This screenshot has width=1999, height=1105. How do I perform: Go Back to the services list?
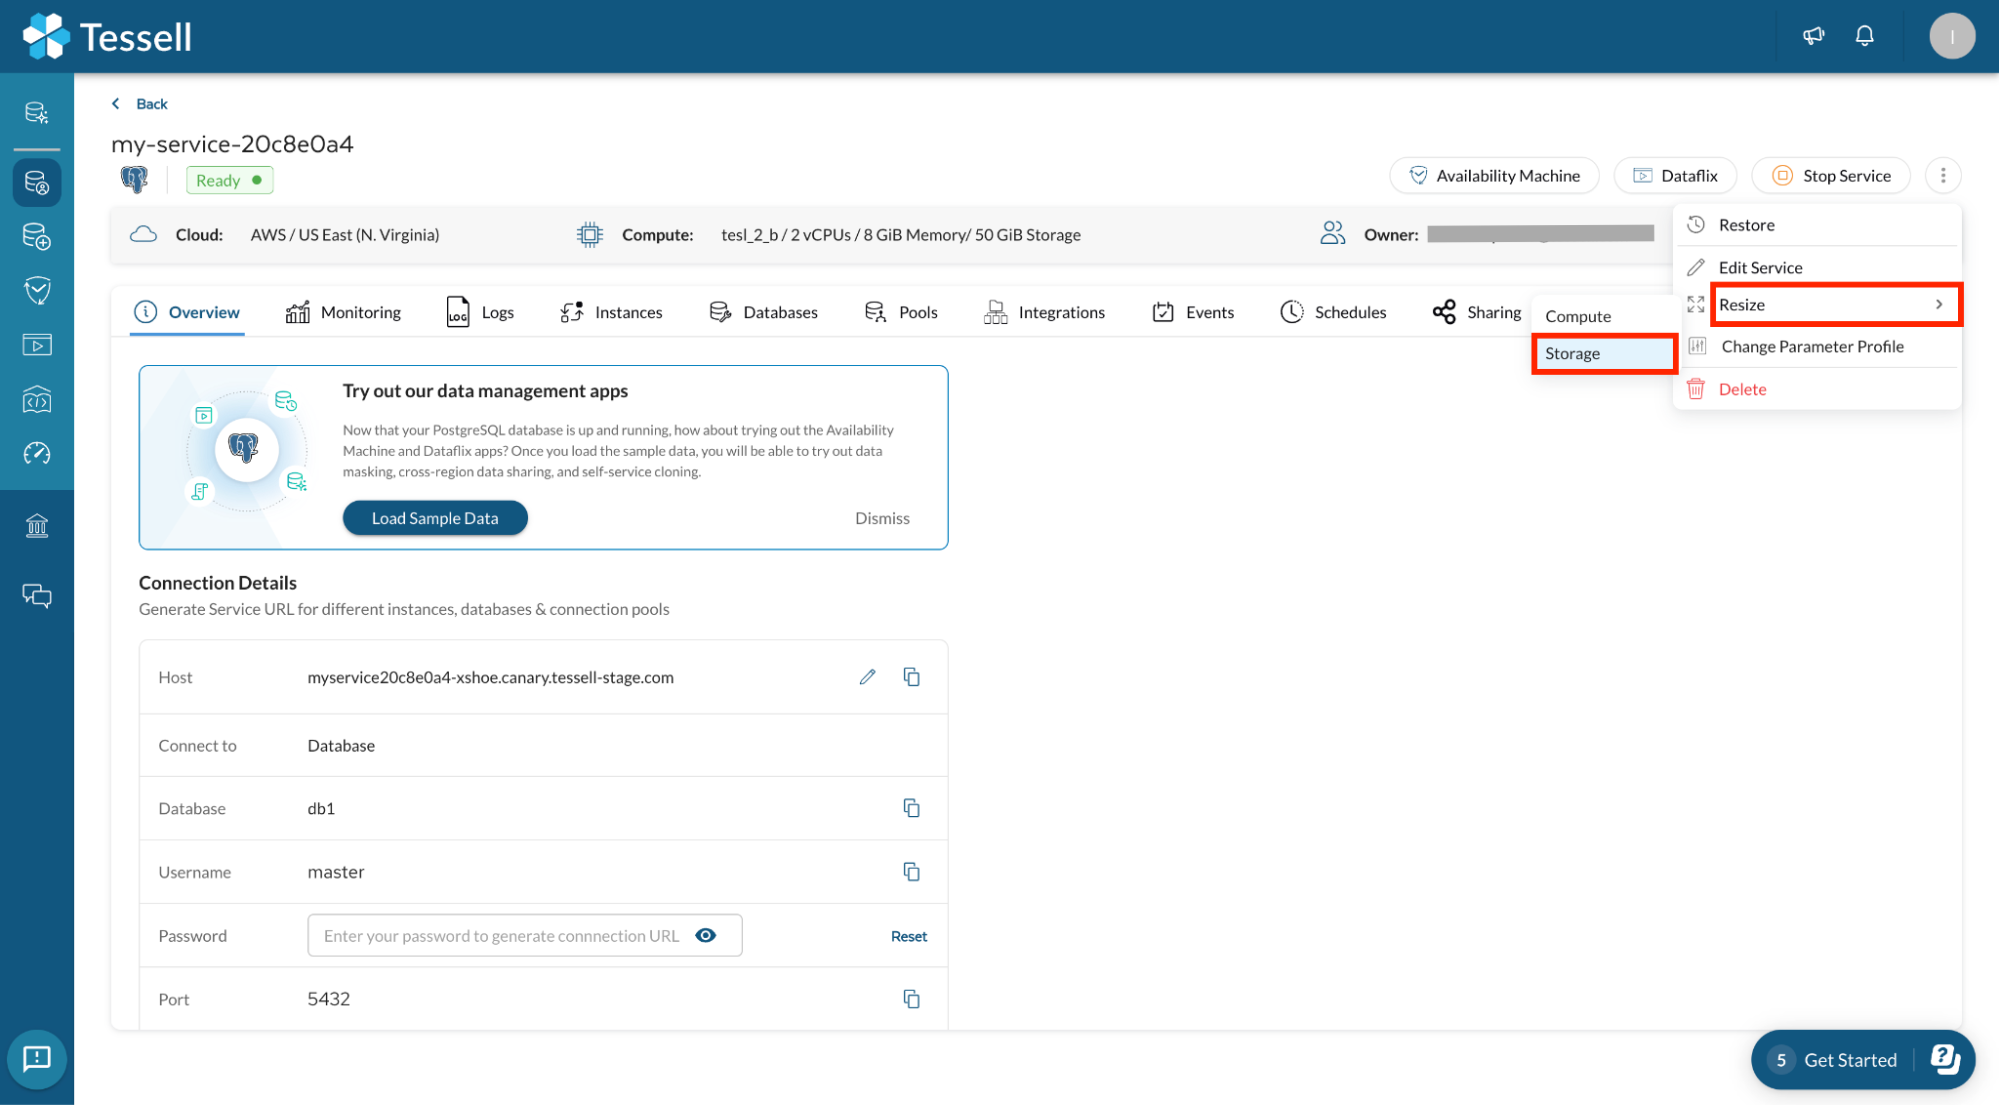point(140,104)
